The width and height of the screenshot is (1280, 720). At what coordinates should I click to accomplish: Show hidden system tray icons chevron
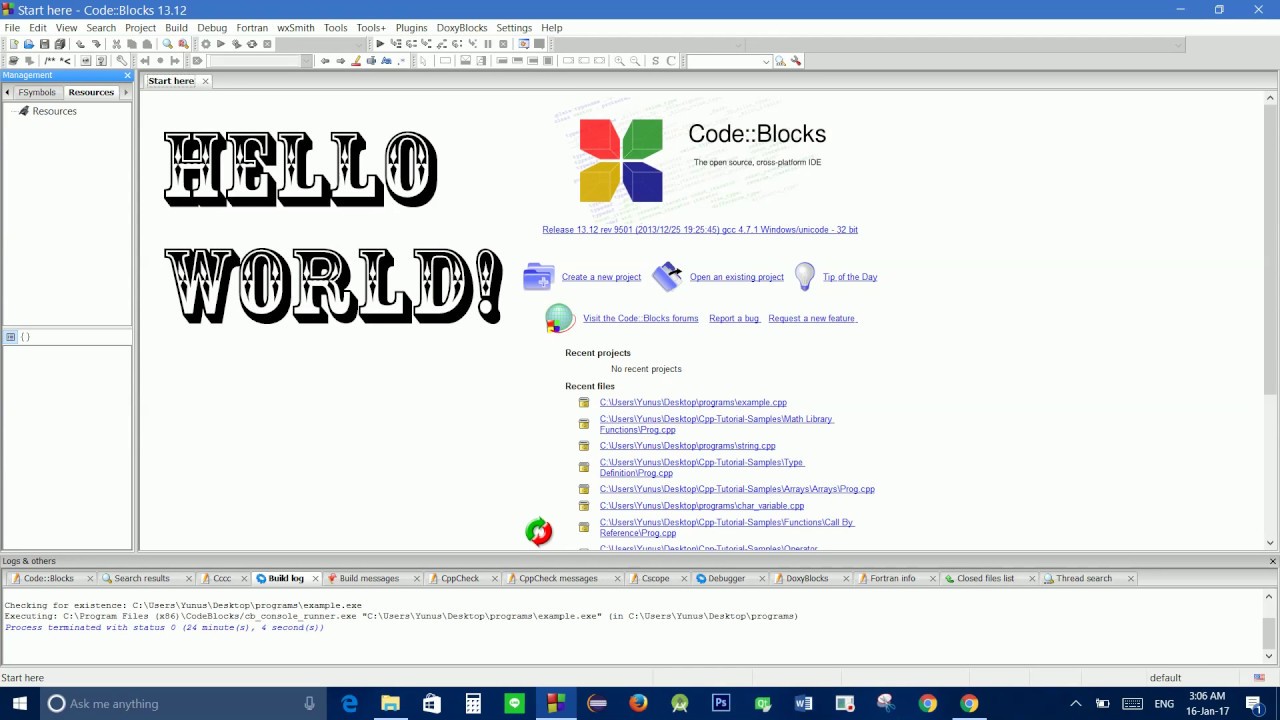click(x=1075, y=703)
